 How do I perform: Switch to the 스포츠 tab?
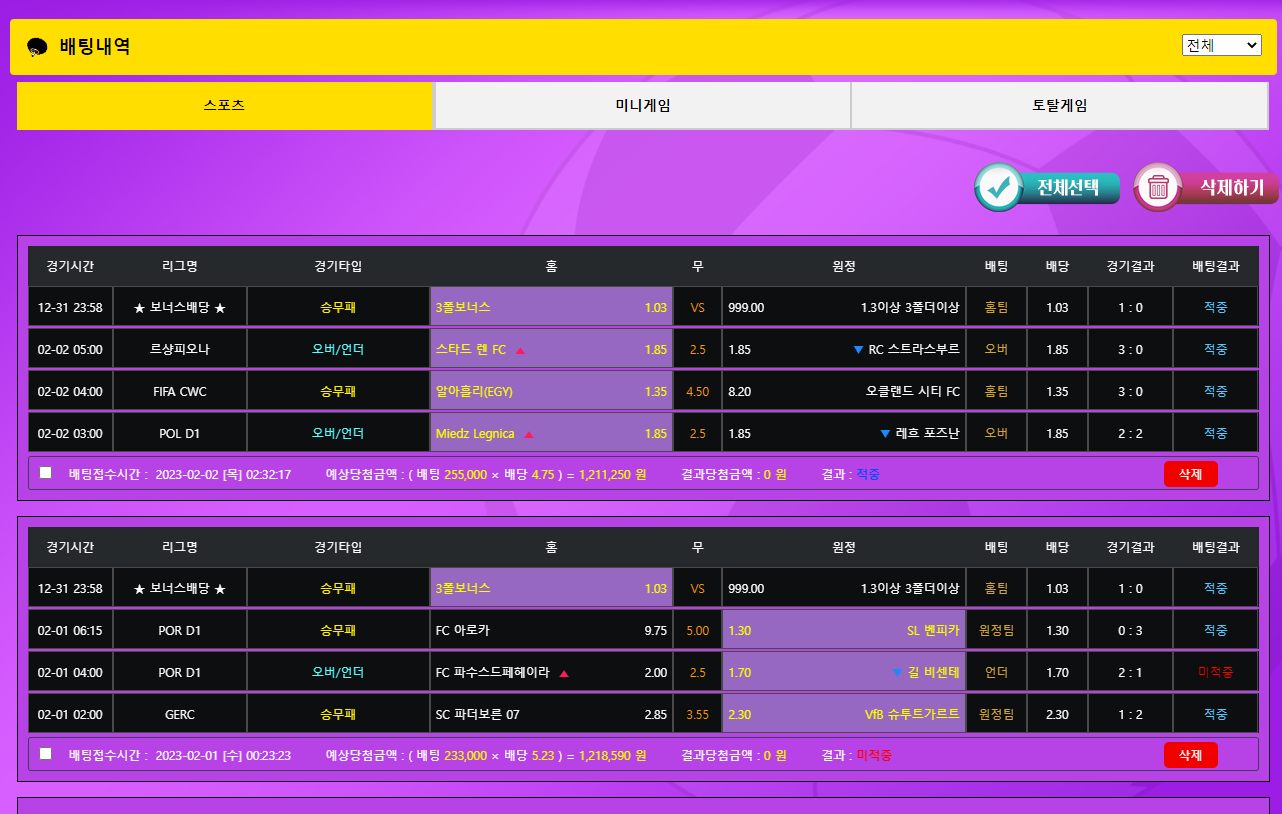(x=224, y=106)
